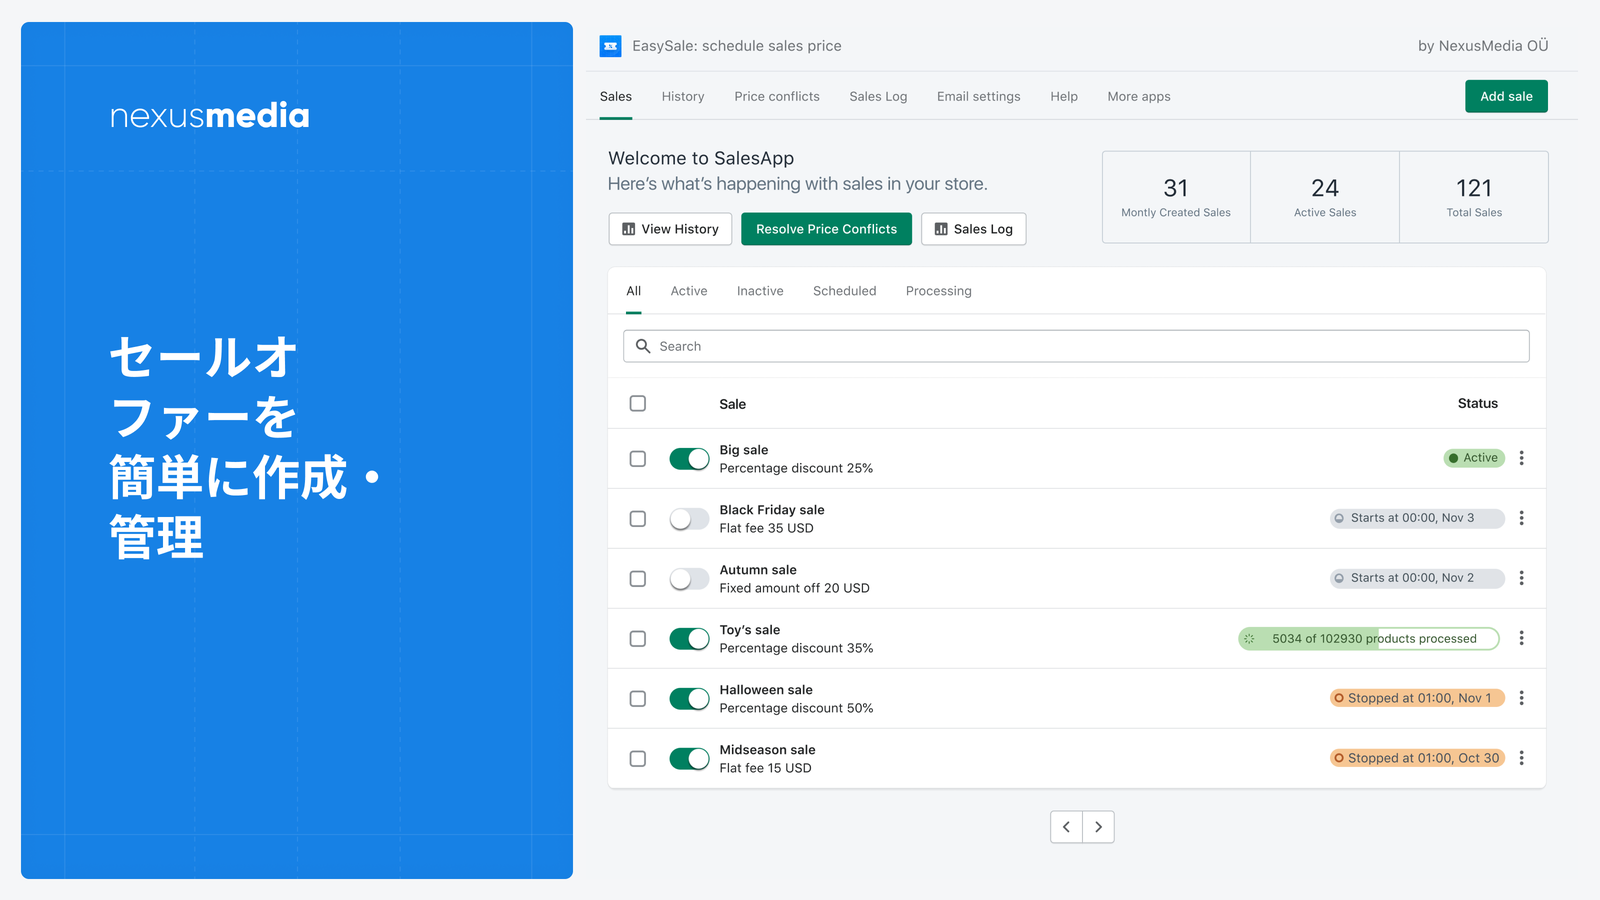Click the Toy's sale processing progress bar
The image size is (1600, 900).
point(1369,639)
